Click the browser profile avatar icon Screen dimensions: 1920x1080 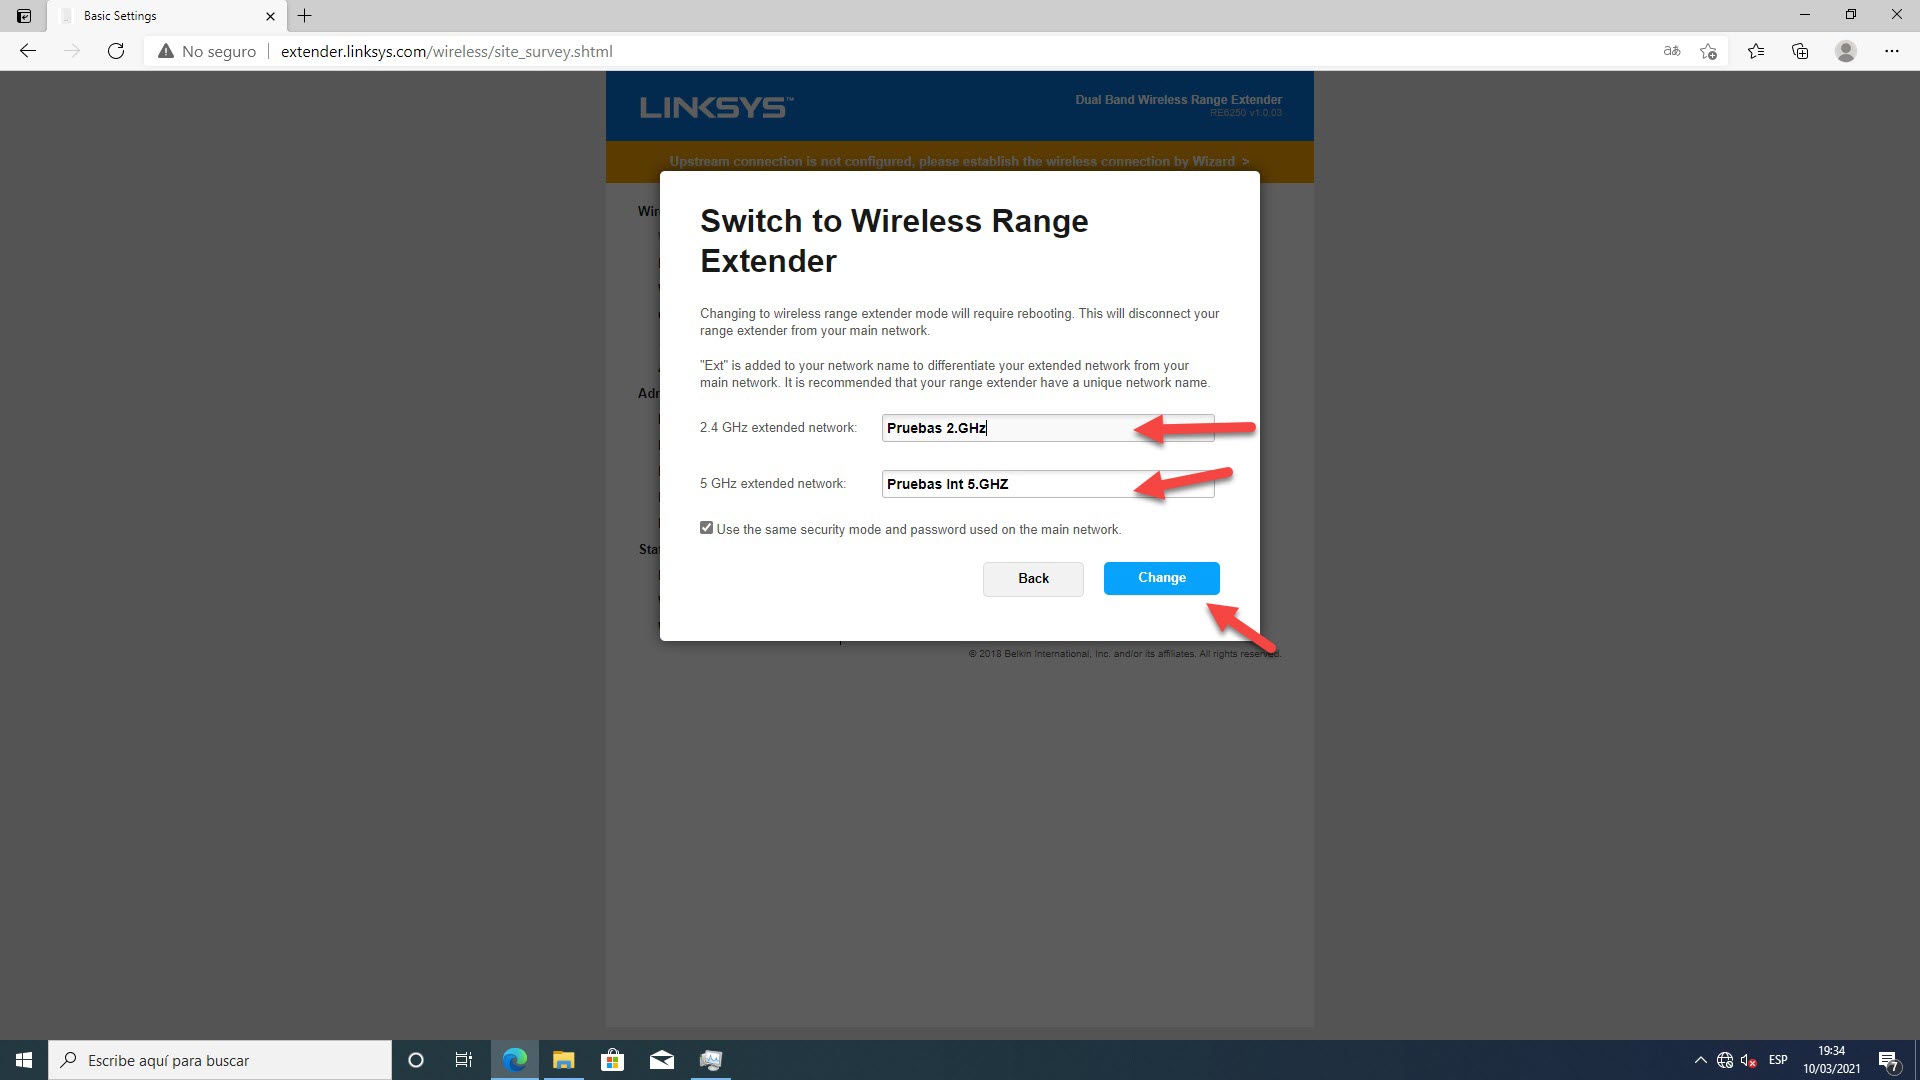point(1846,51)
